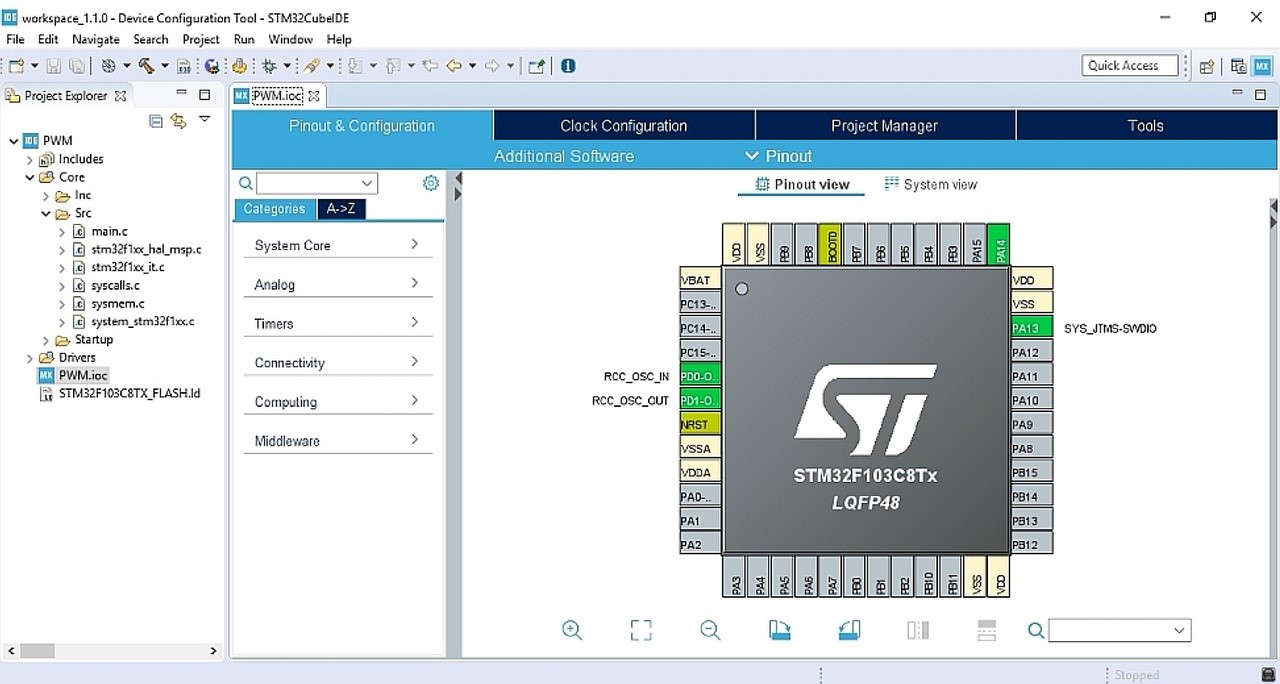Click the fit-to-screen pinout icon

[x=641, y=630]
